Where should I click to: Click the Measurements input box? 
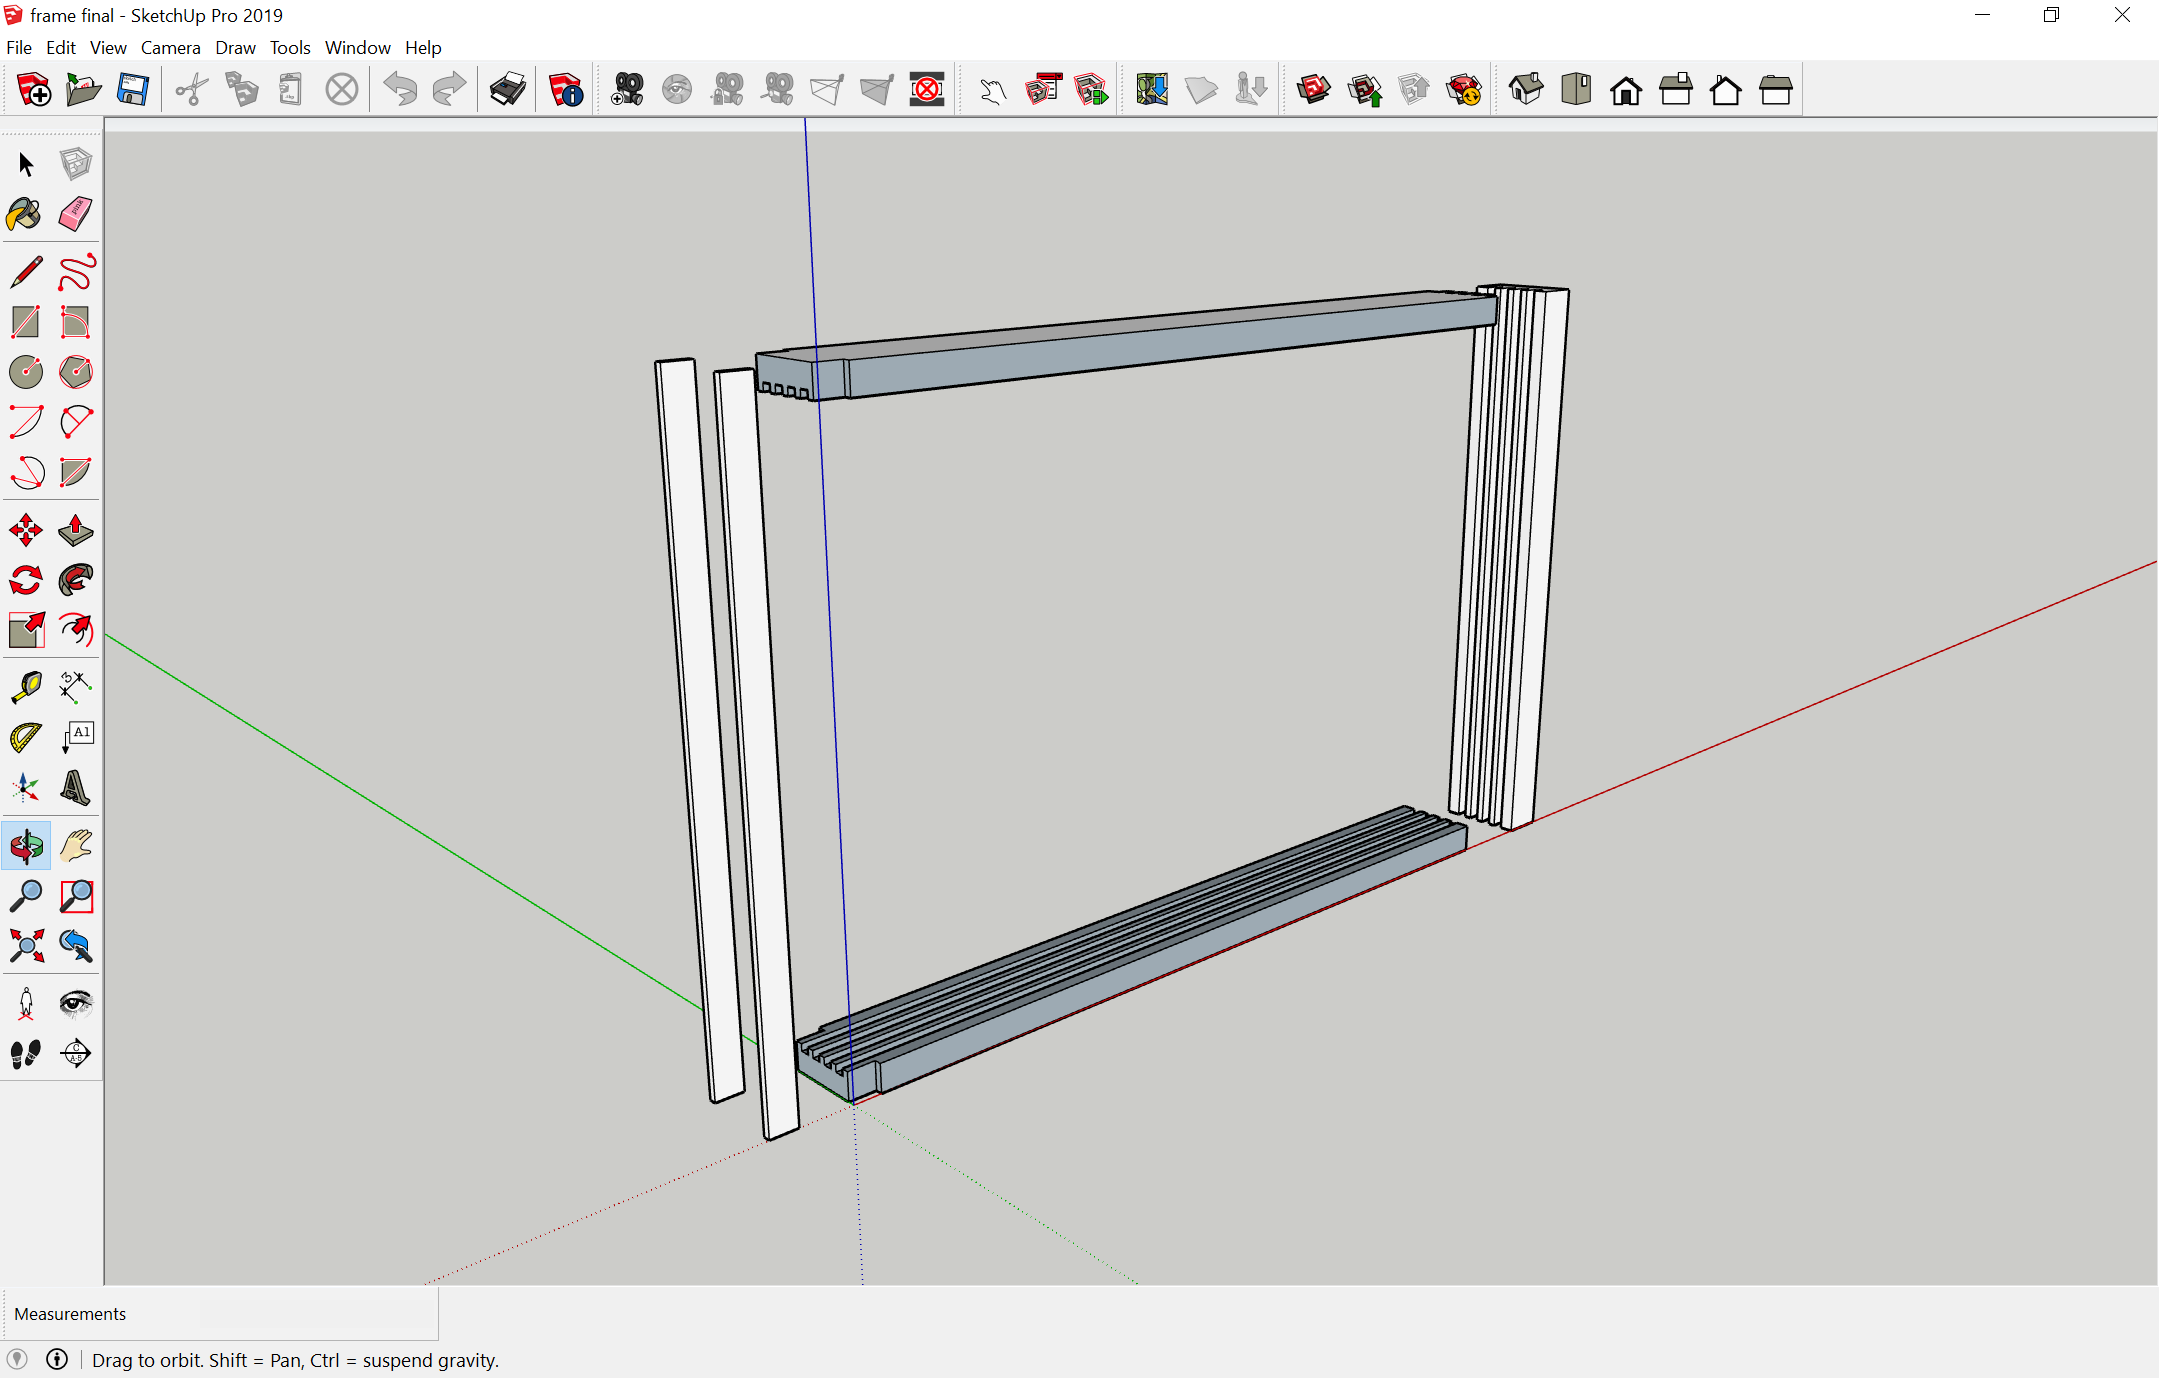(316, 1314)
